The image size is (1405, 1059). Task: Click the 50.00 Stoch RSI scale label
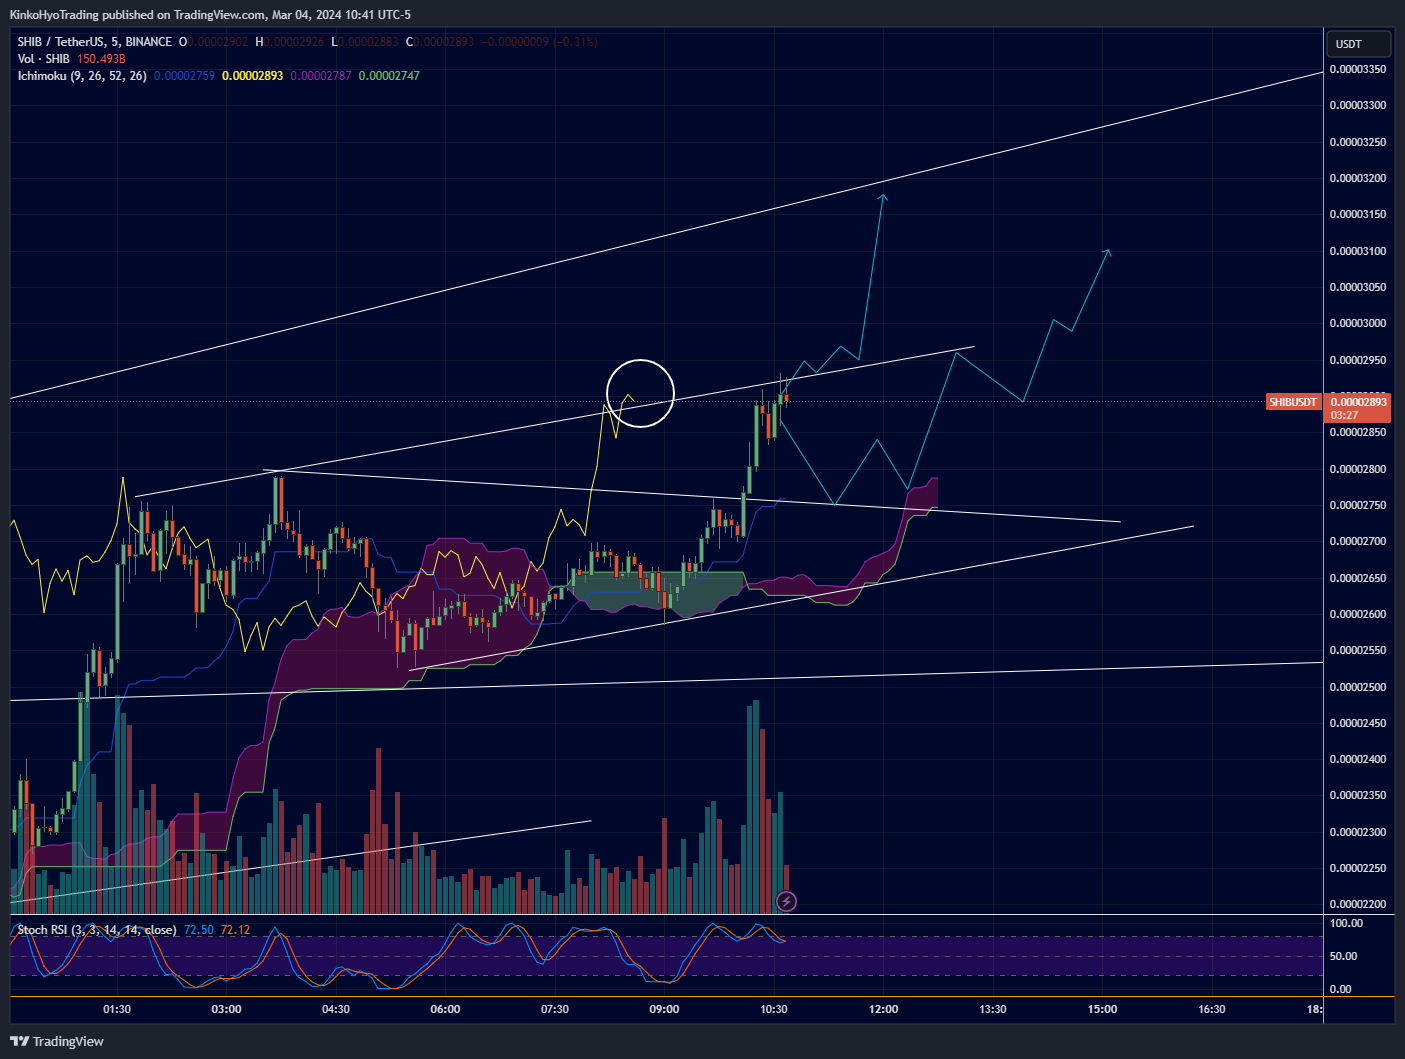[1343, 956]
